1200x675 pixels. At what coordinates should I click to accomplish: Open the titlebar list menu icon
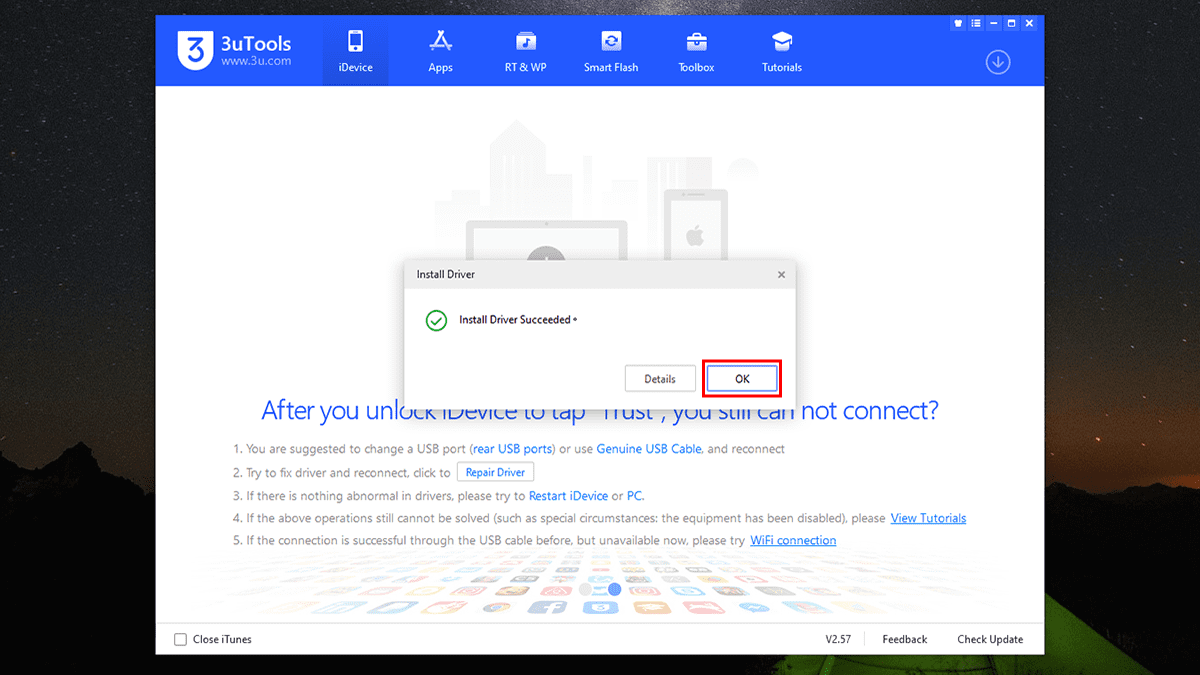[975, 22]
